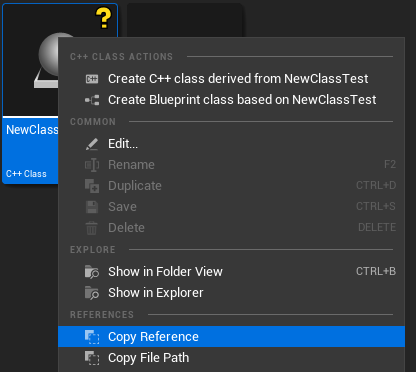Viewport: 416px width, 372px height.
Task: Choose Copy File Path
Action: (231, 358)
